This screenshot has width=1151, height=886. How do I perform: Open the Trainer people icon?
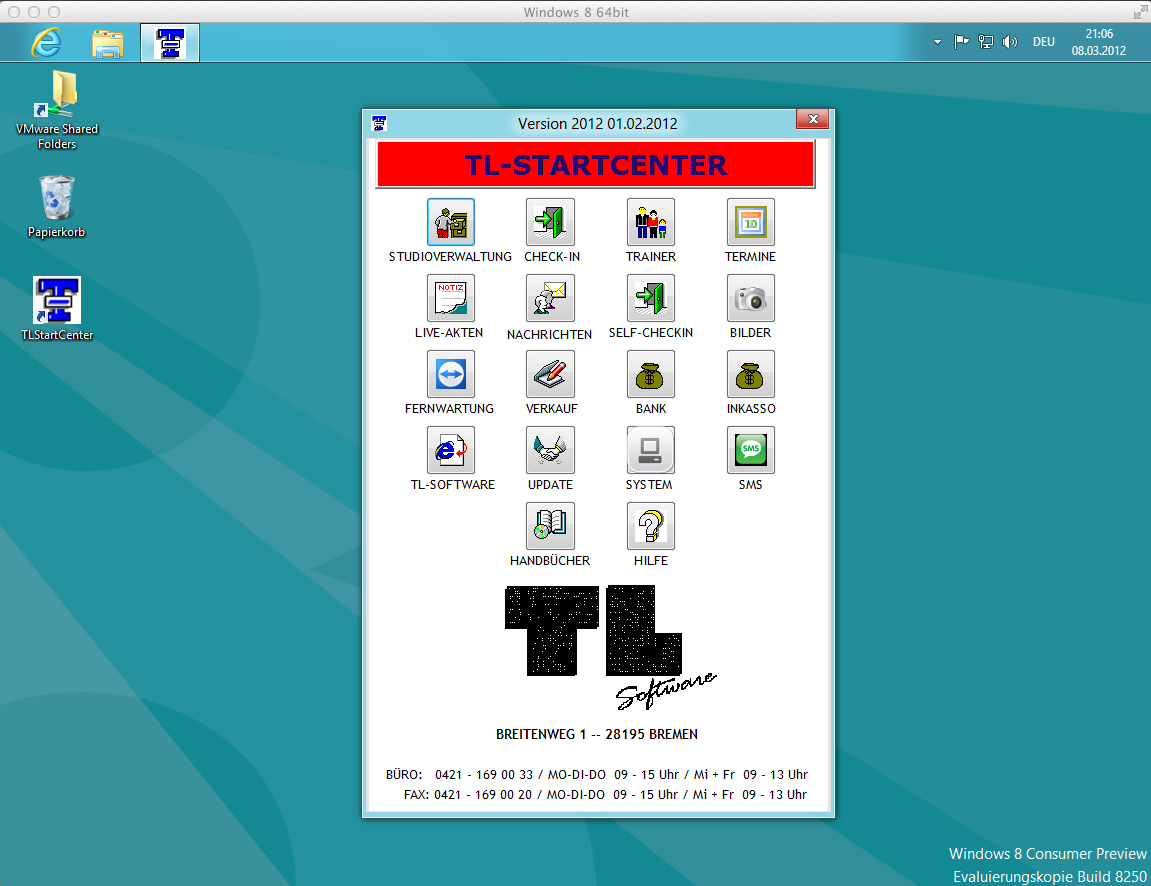pos(650,222)
